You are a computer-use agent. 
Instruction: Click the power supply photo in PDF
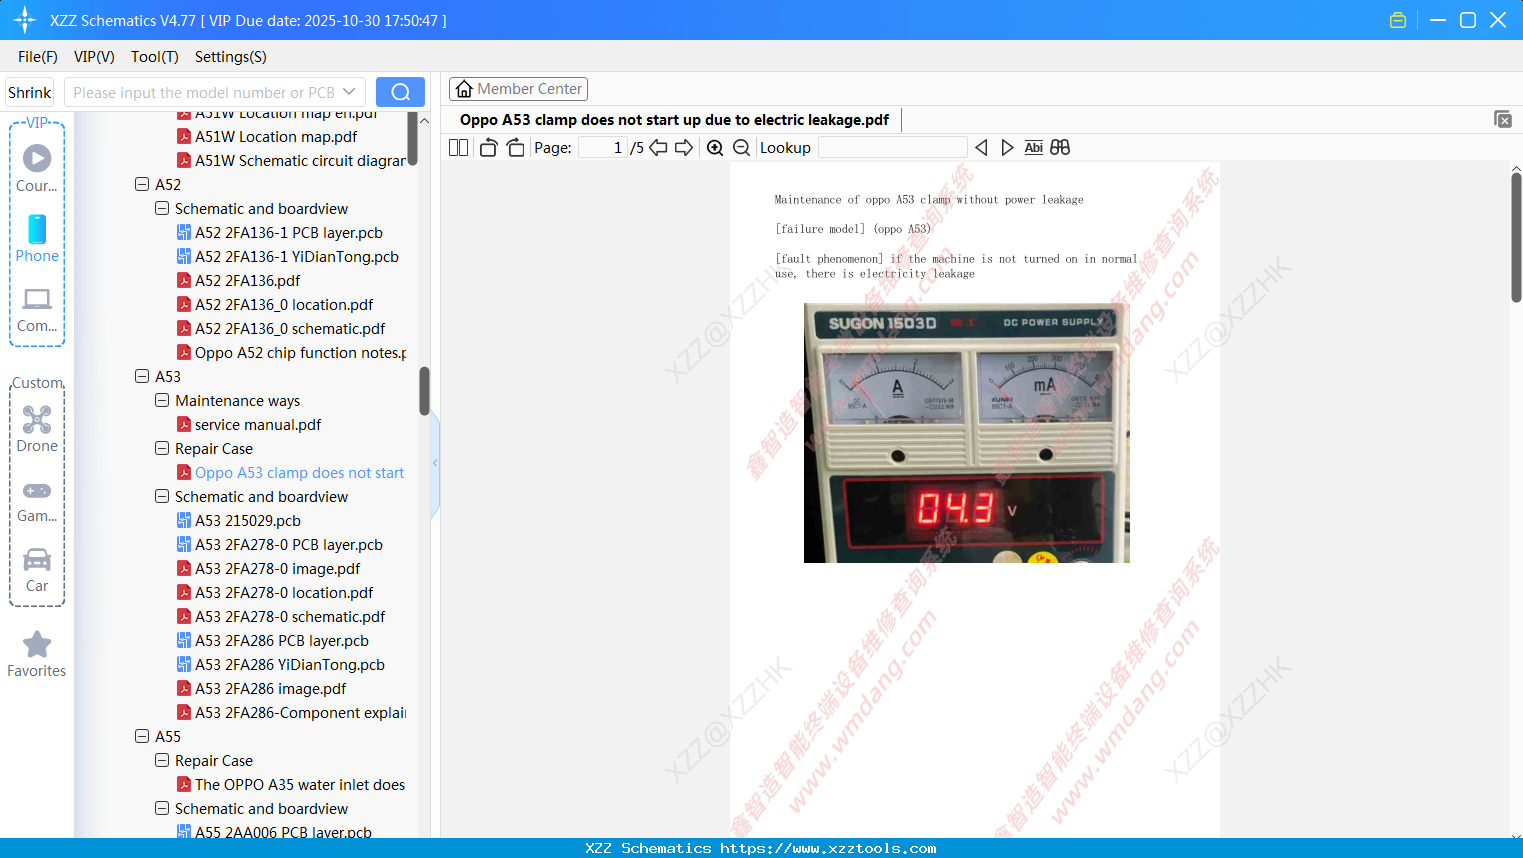(x=967, y=433)
